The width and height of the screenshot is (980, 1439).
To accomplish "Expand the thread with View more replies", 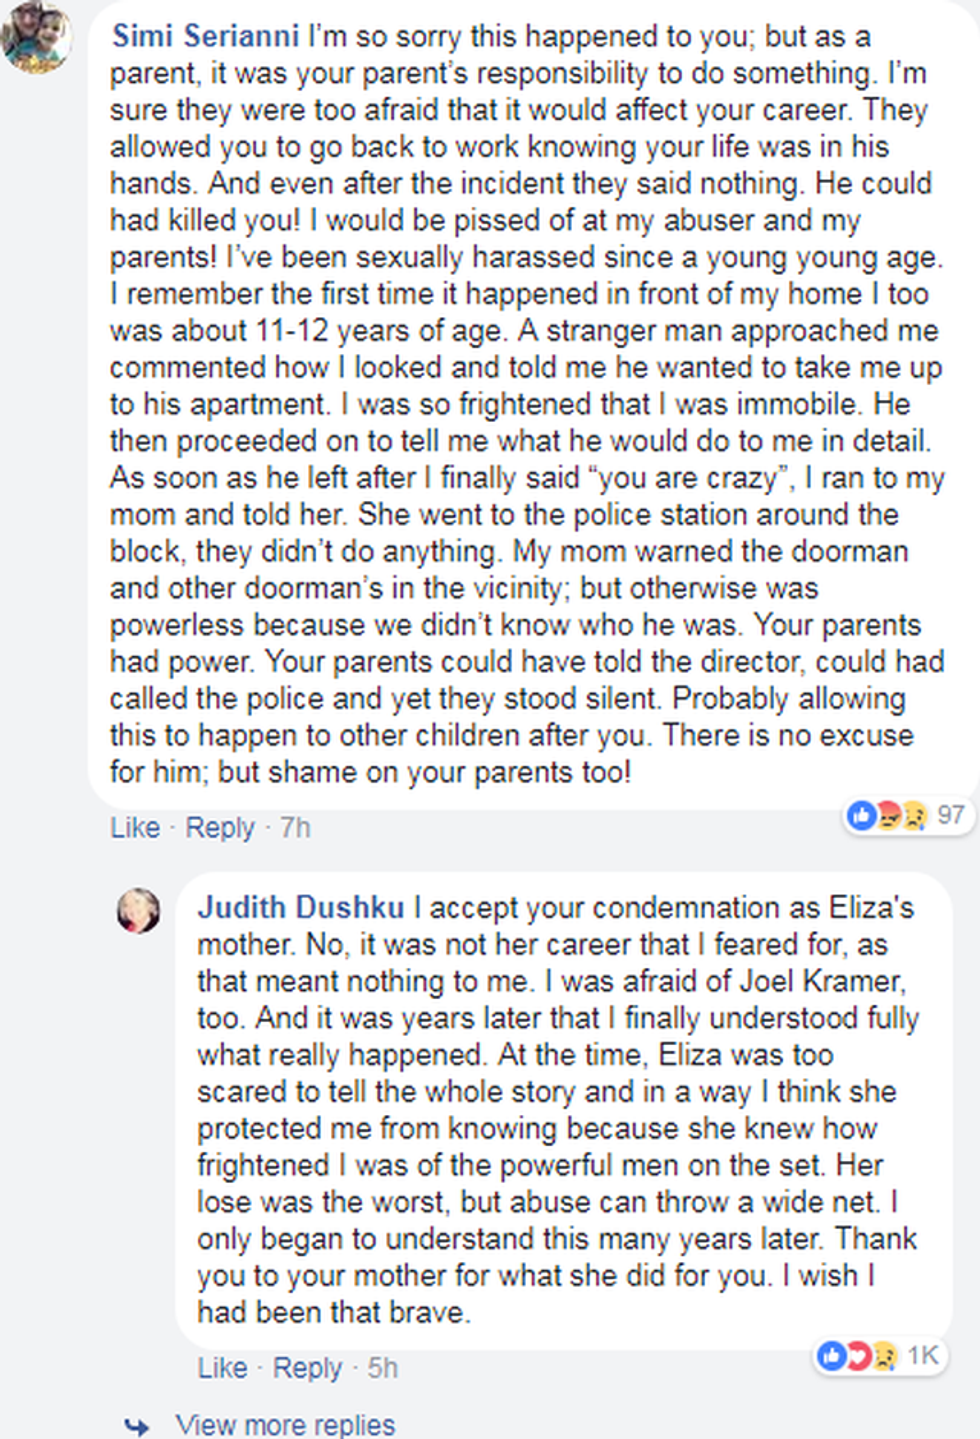I will [x=285, y=1425].
